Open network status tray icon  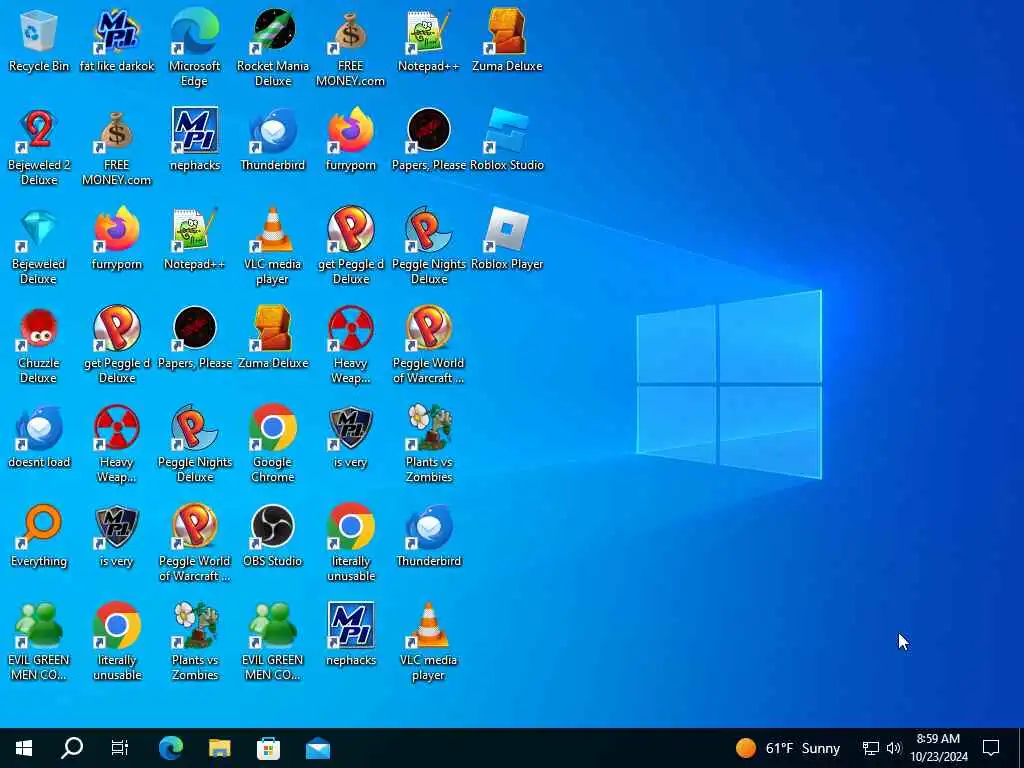[870, 748]
